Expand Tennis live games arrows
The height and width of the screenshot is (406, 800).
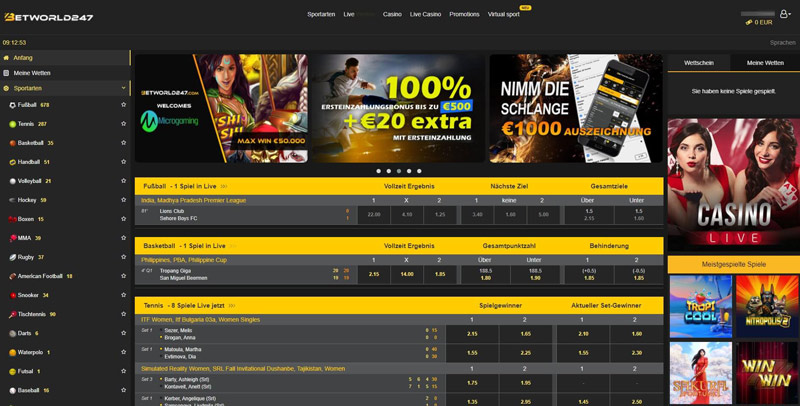coord(232,306)
